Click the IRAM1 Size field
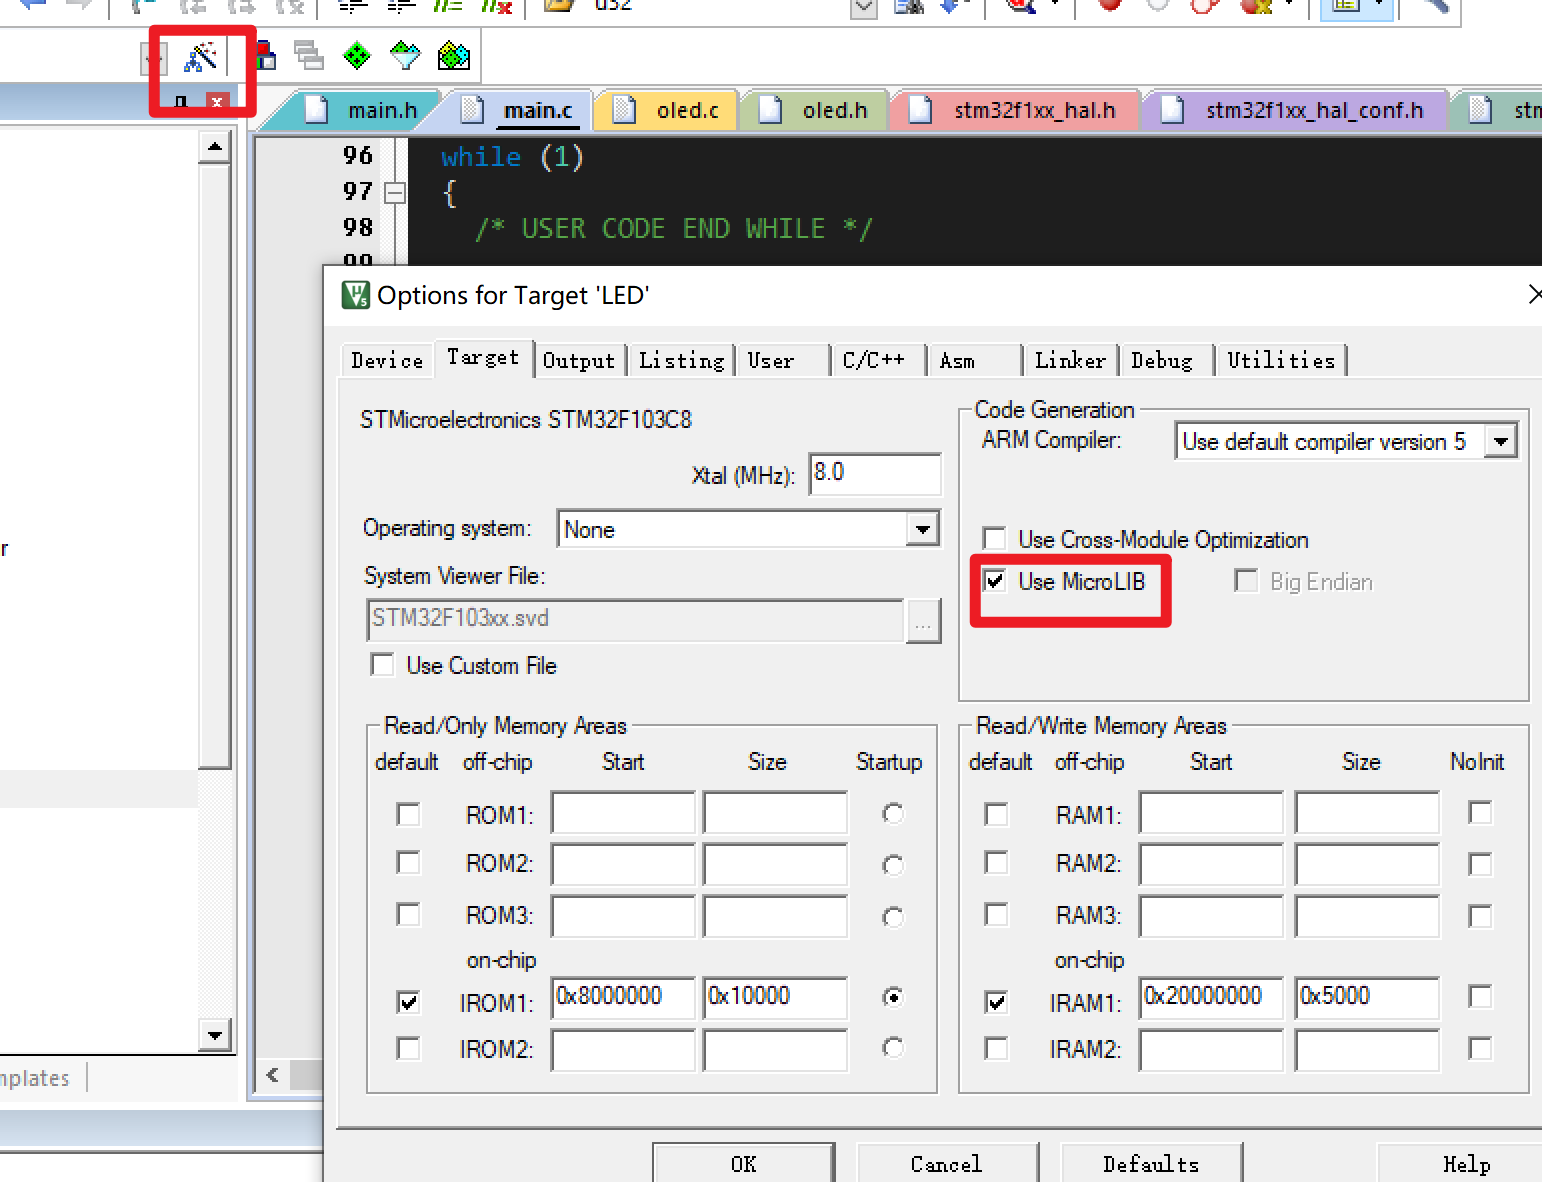The height and width of the screenshot is (1182, 1542). coord(1367,997)
